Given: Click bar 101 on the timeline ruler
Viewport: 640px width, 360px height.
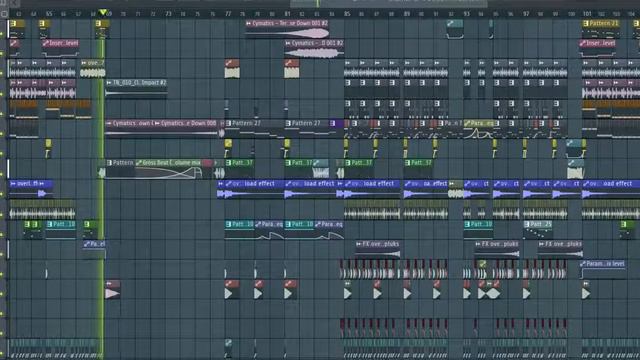Looking at the screenshot, I should [x=587, y=14].
